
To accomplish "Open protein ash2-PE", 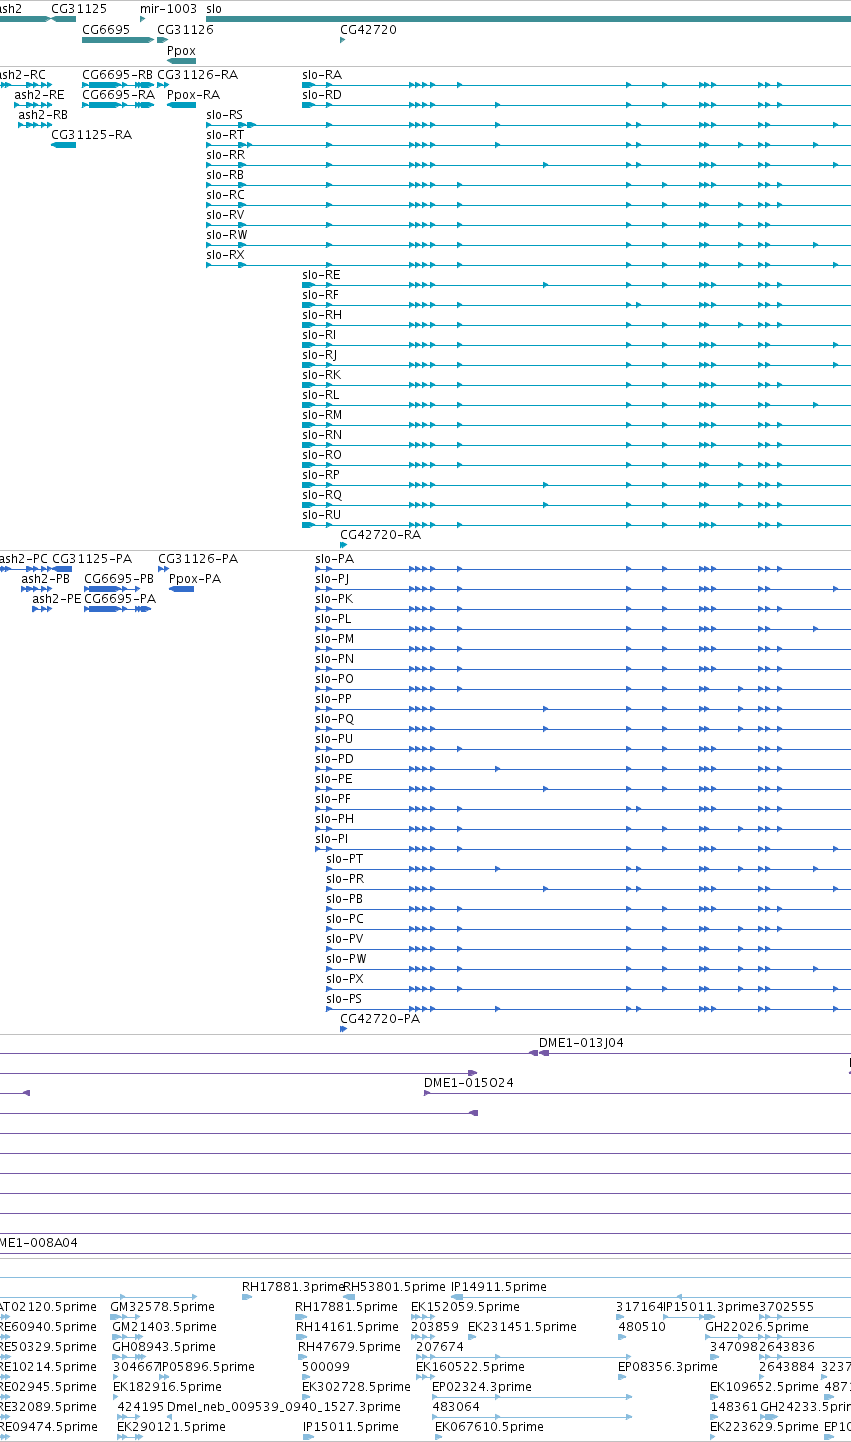I will click(x=57, y=599).
